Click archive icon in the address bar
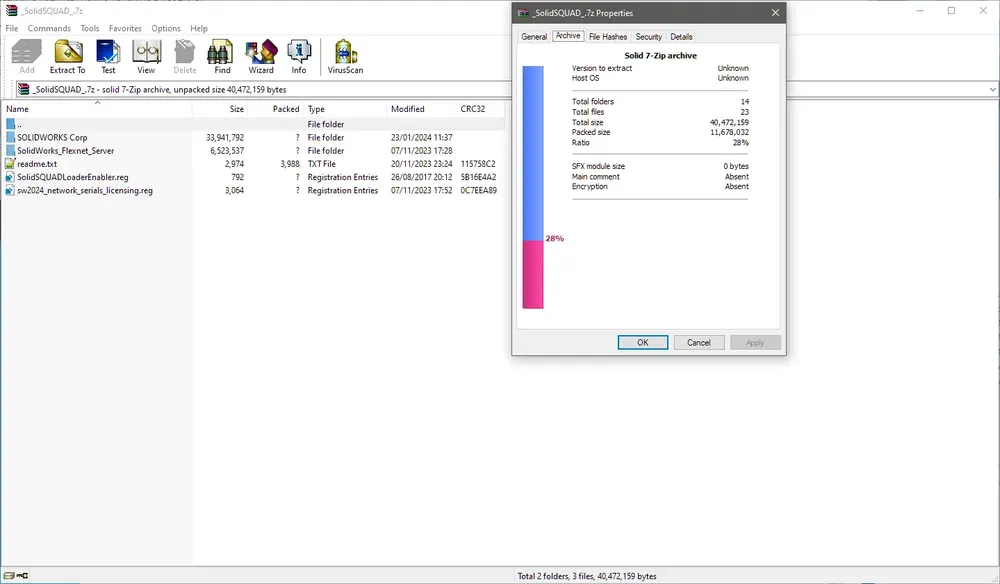1000x584 pixels. (24, 89)
